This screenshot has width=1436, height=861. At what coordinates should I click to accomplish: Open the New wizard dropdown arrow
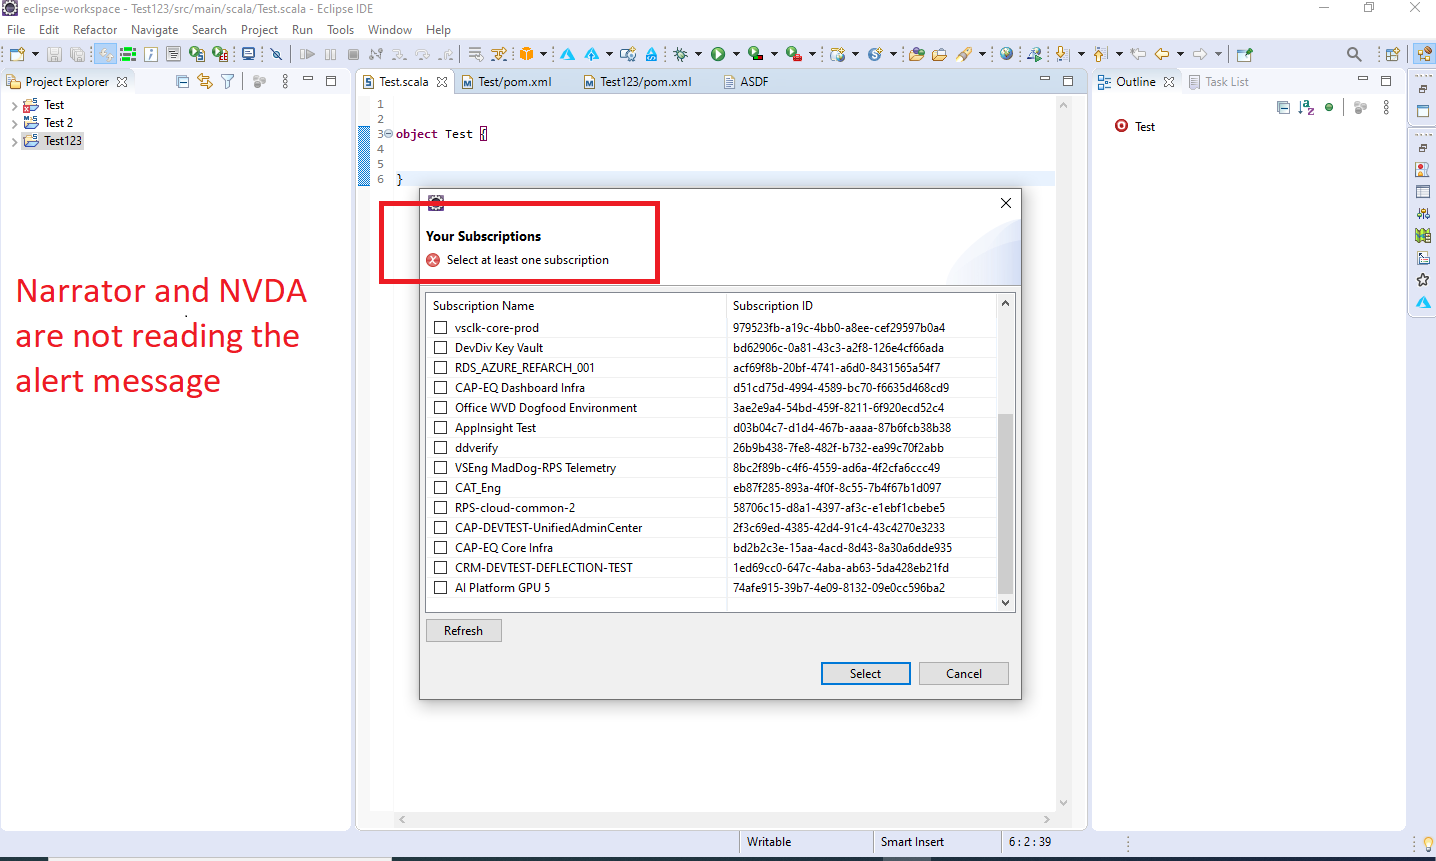click(35, 54)
